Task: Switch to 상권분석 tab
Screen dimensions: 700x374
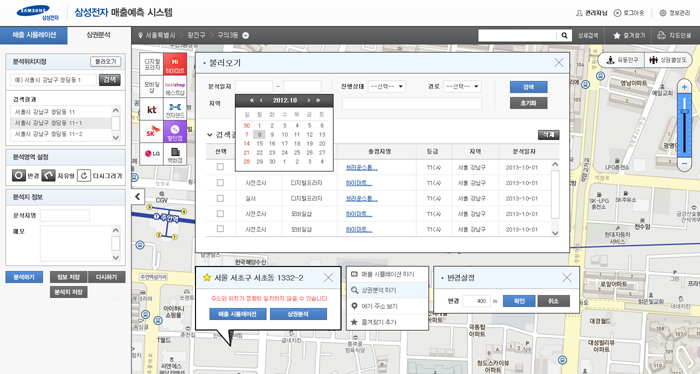Action: click(x=99, y=35)
